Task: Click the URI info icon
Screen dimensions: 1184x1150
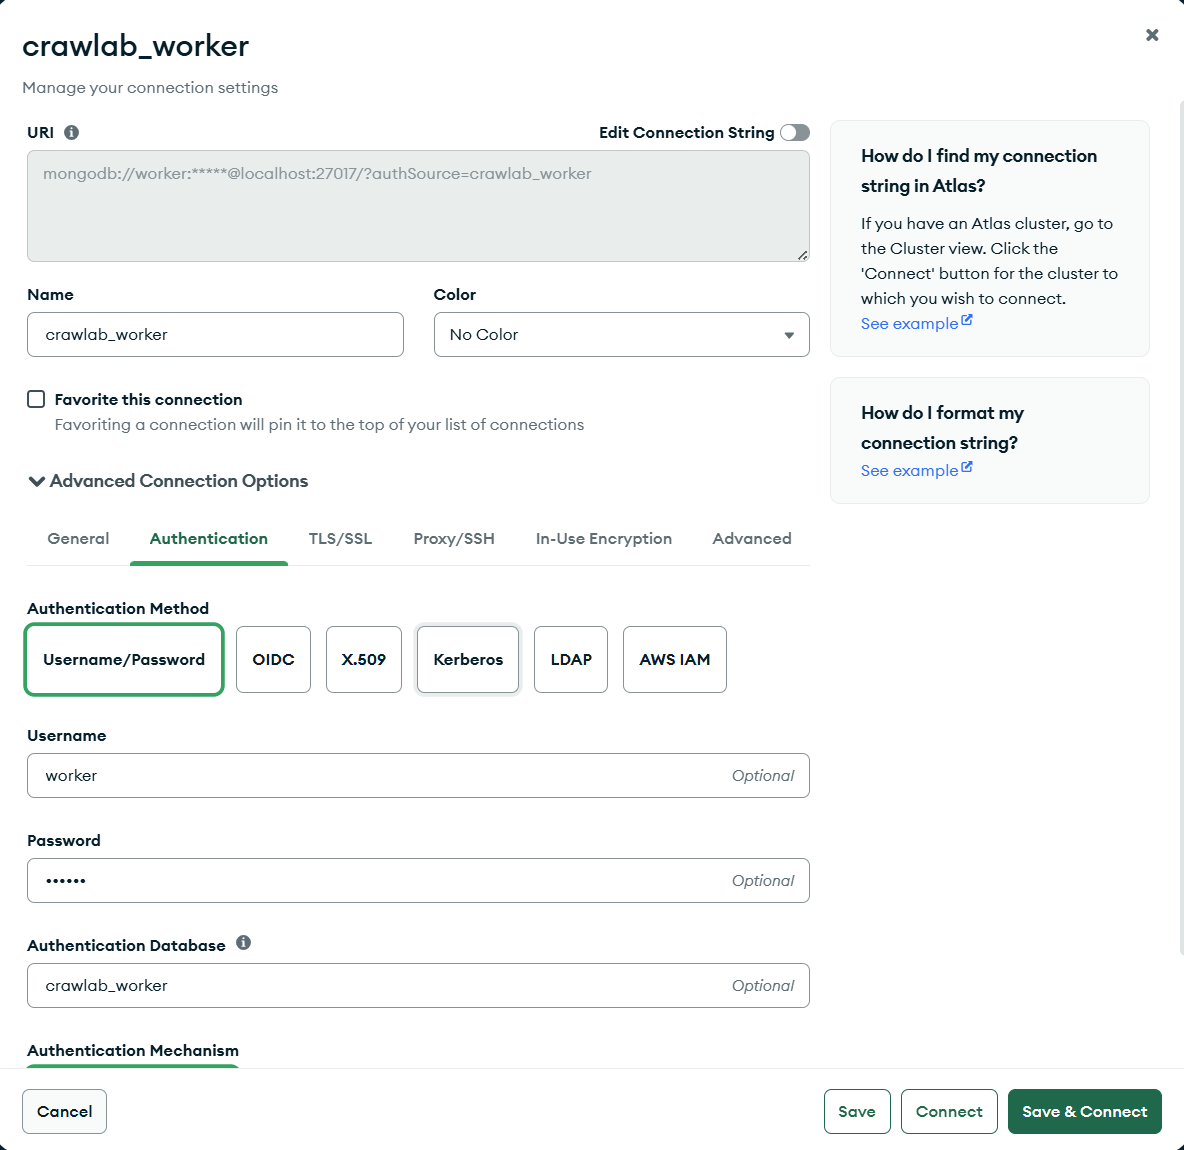Action: click(x=72, y=132)
